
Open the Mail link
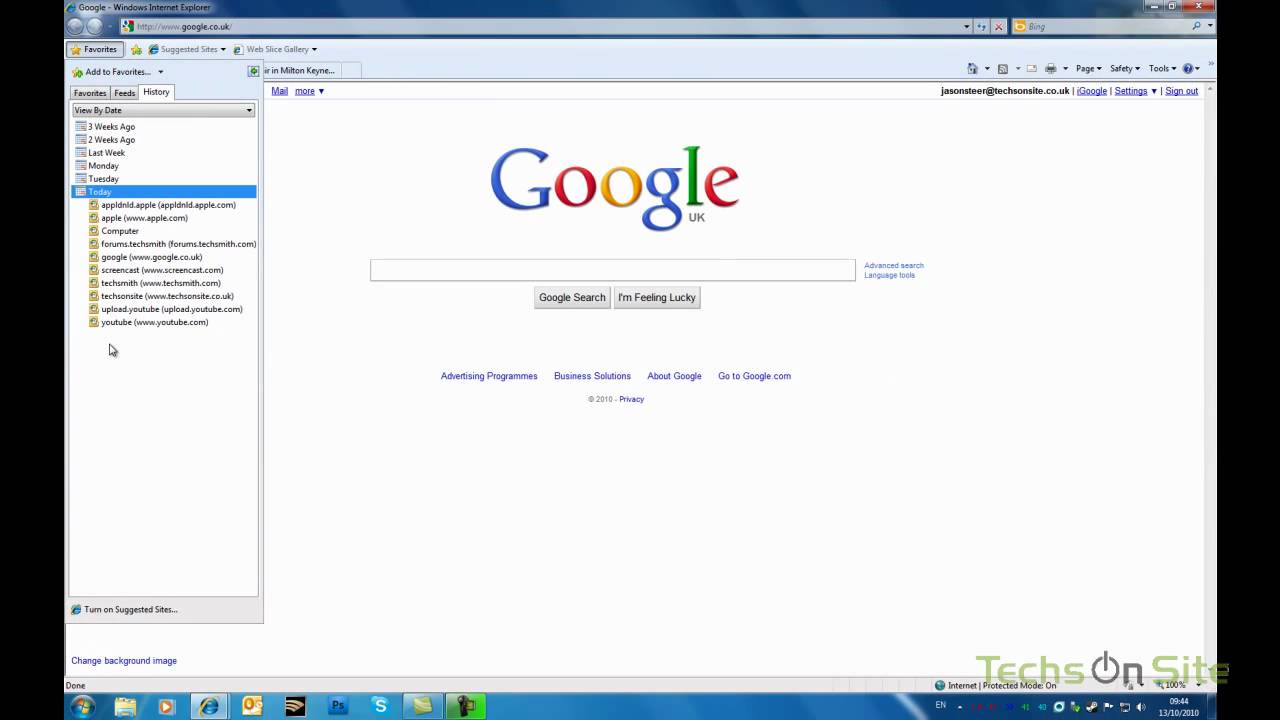[280, 91]
